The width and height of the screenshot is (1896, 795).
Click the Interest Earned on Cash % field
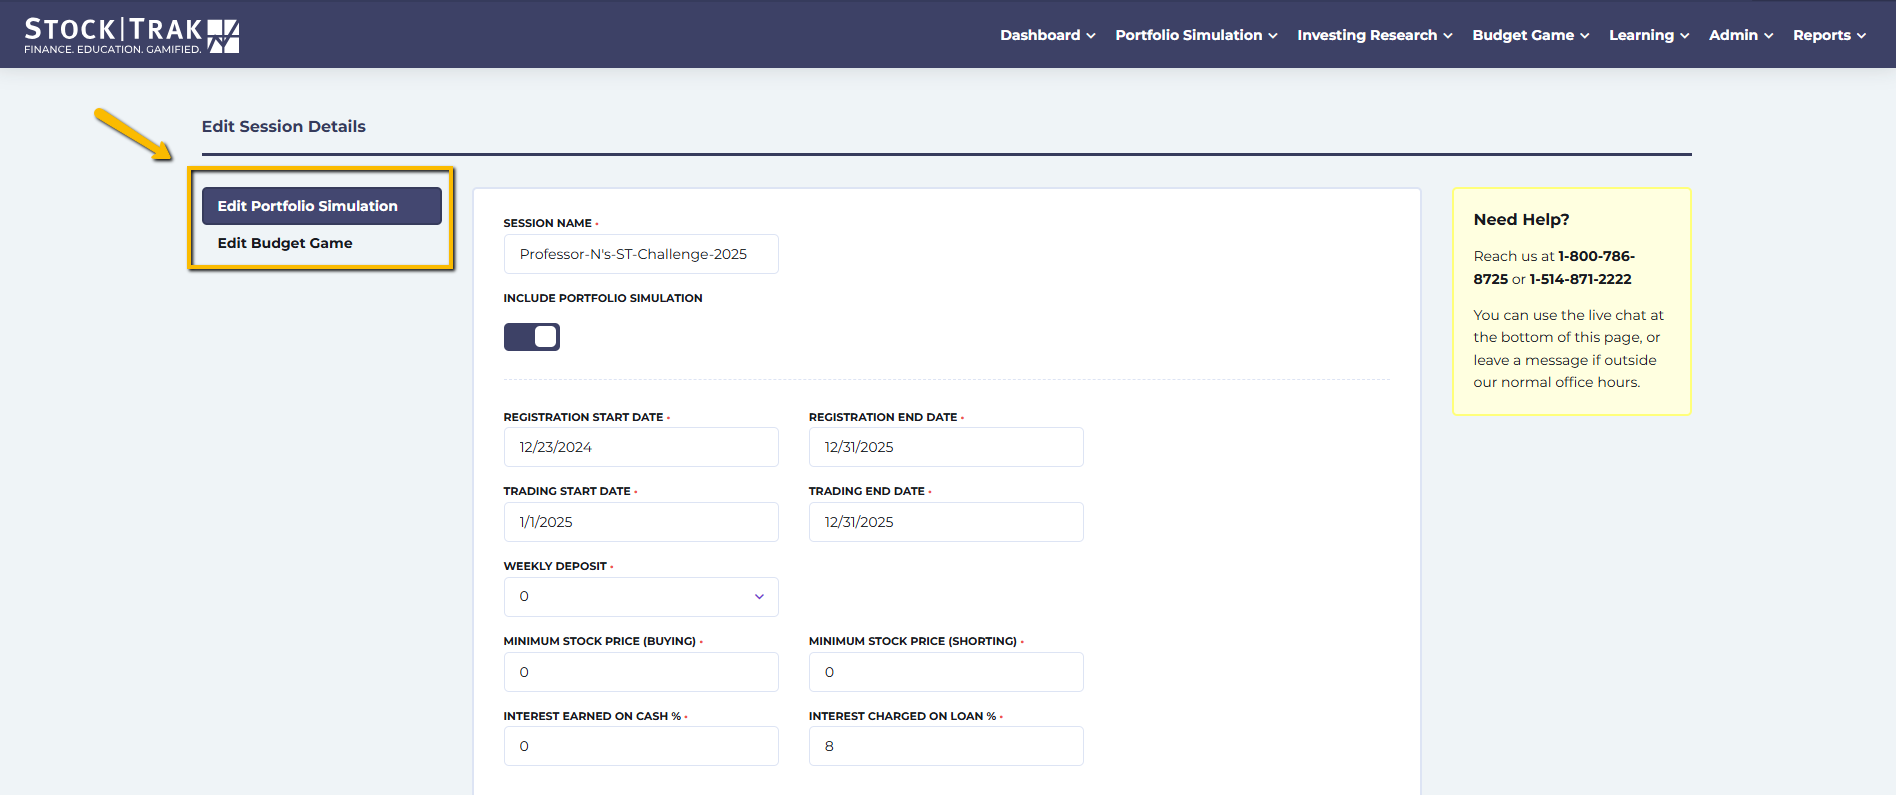pos(641,746)
